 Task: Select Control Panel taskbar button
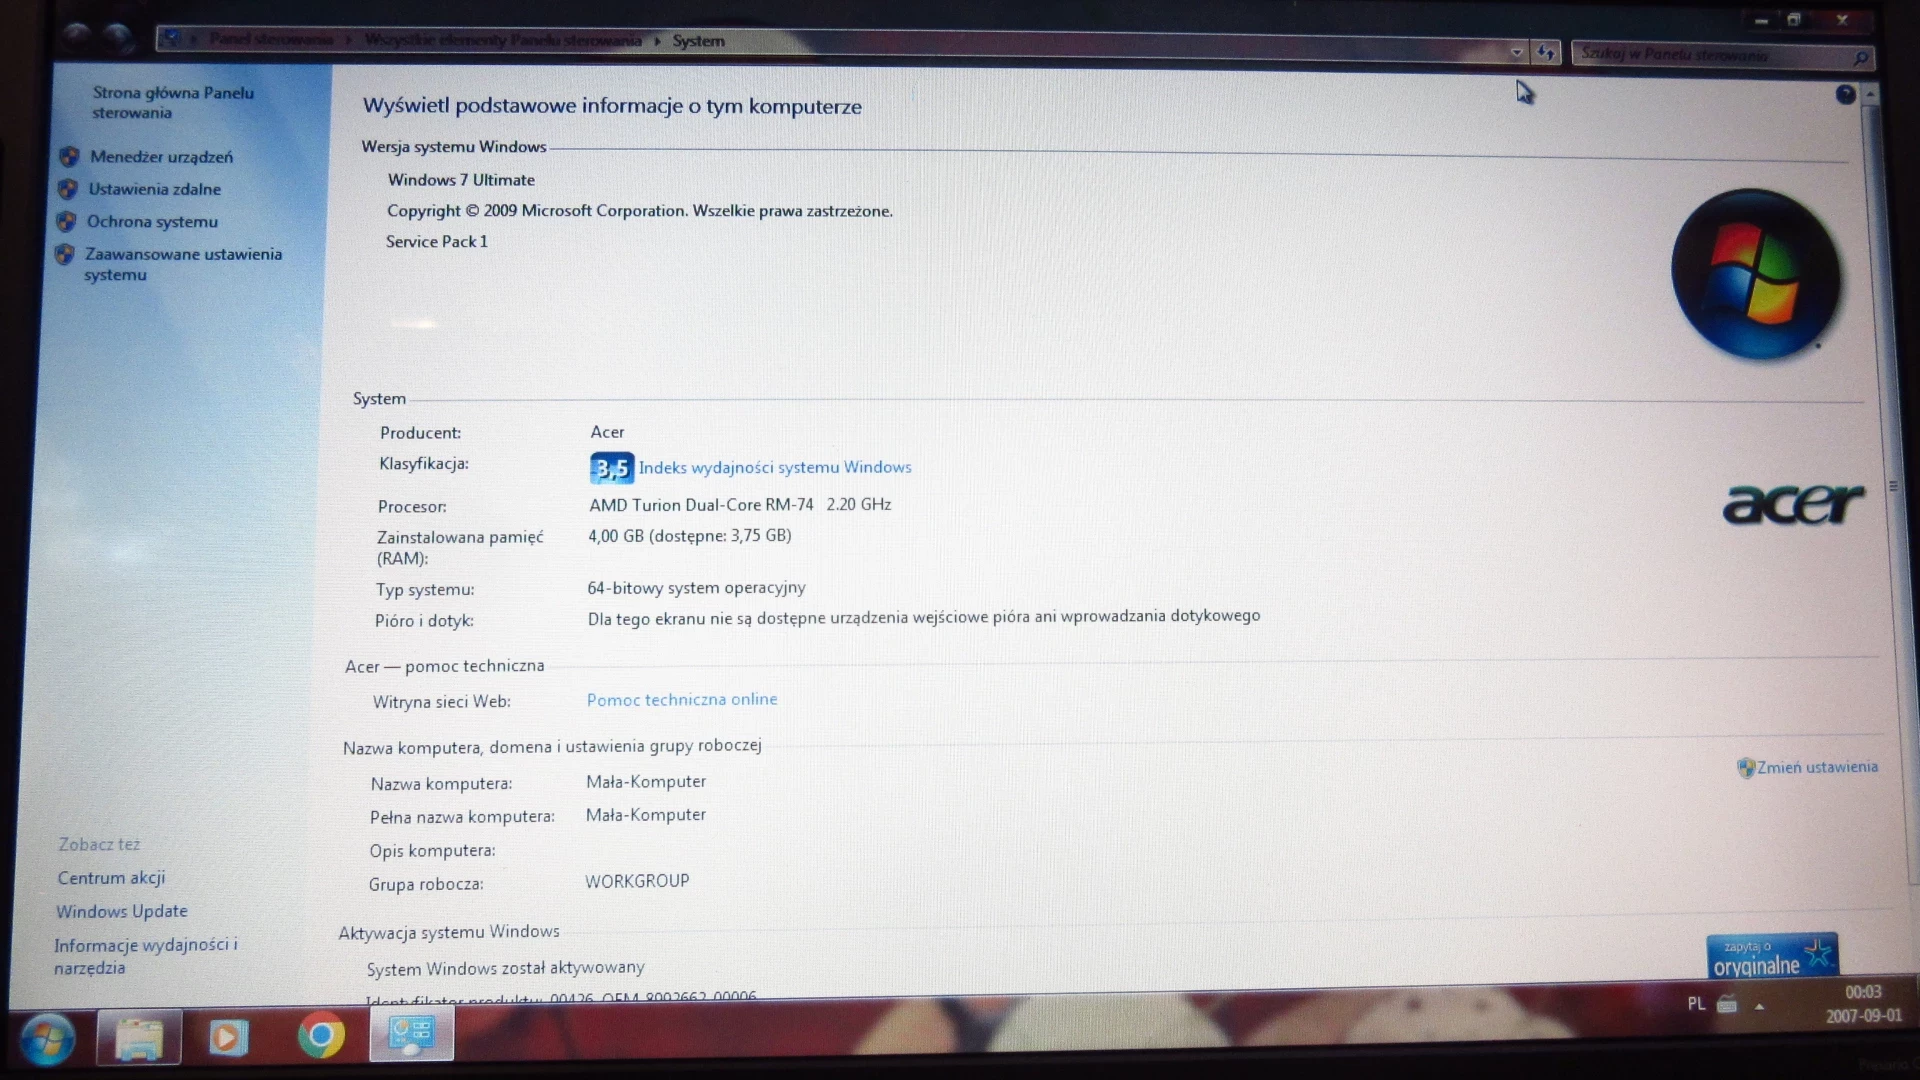pyautogui.click(x=412, y=1034)
